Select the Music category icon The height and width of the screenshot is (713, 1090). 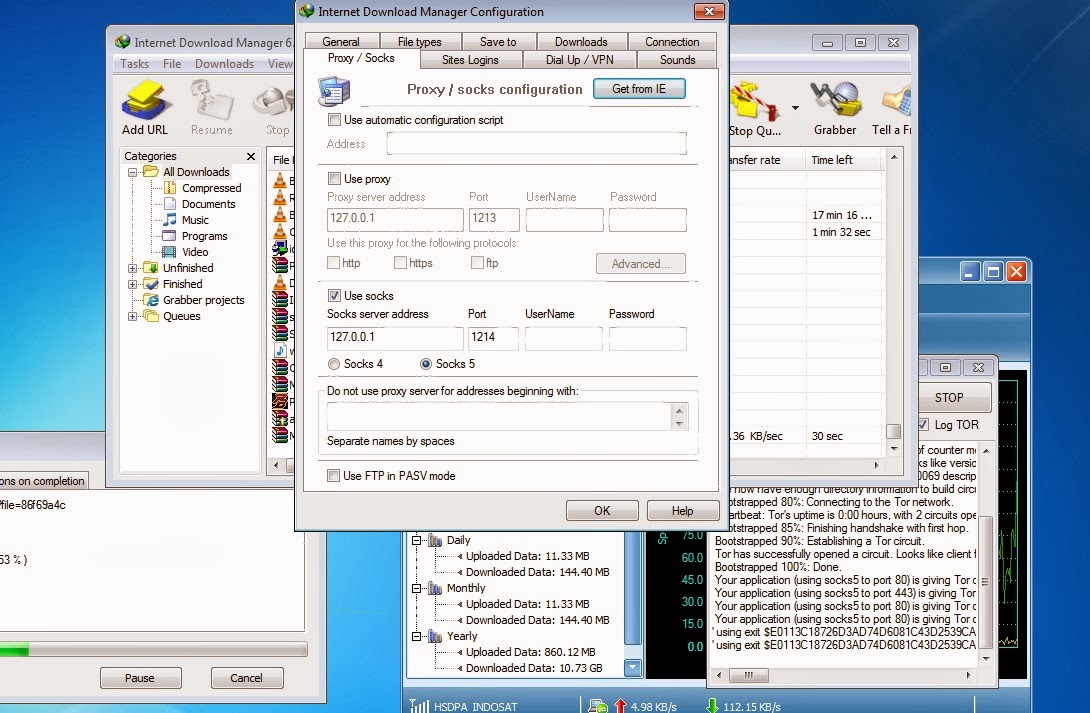tap(170, 220)
